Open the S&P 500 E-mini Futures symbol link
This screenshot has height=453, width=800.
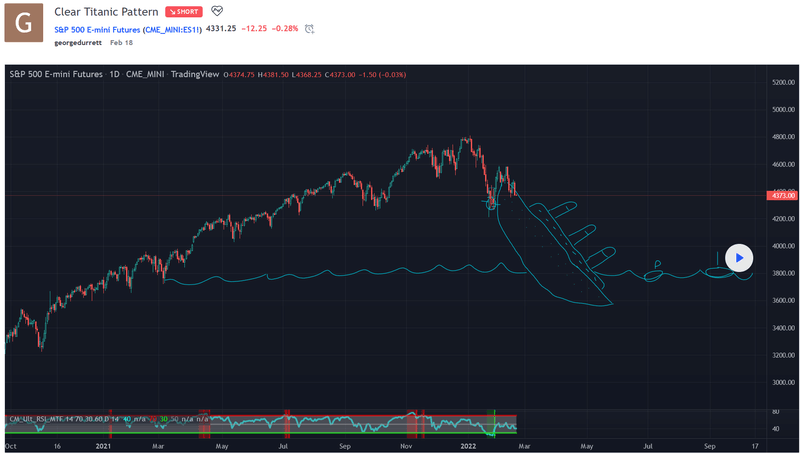(128, 30)
